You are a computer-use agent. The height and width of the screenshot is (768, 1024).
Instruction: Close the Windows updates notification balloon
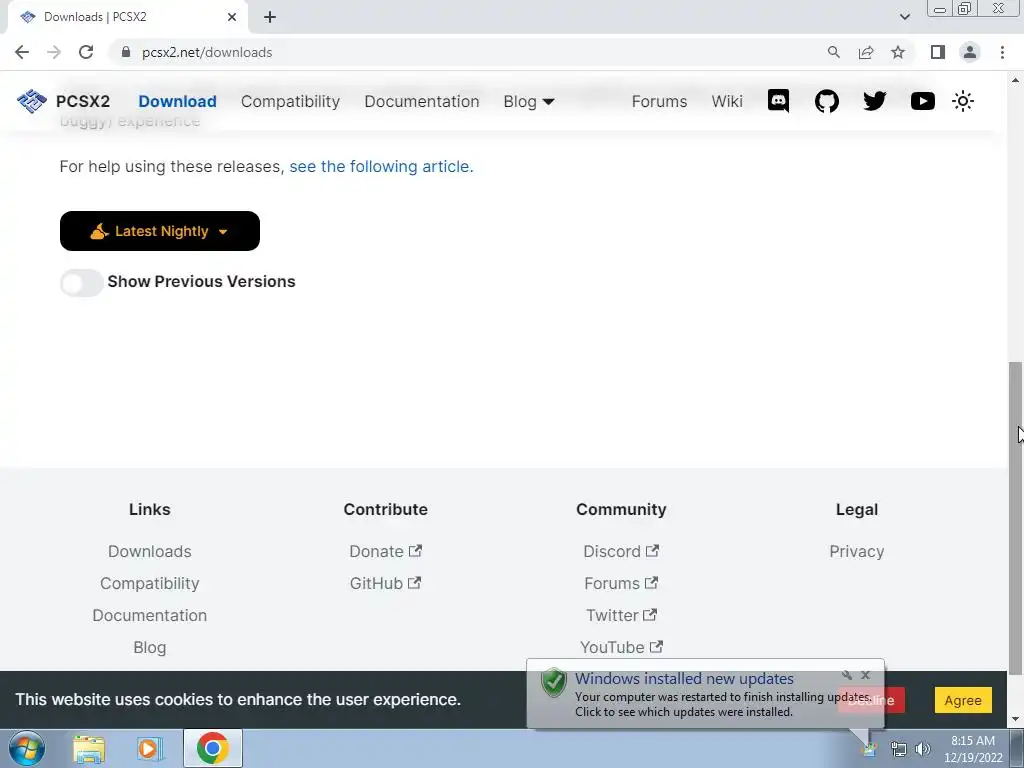865,675
